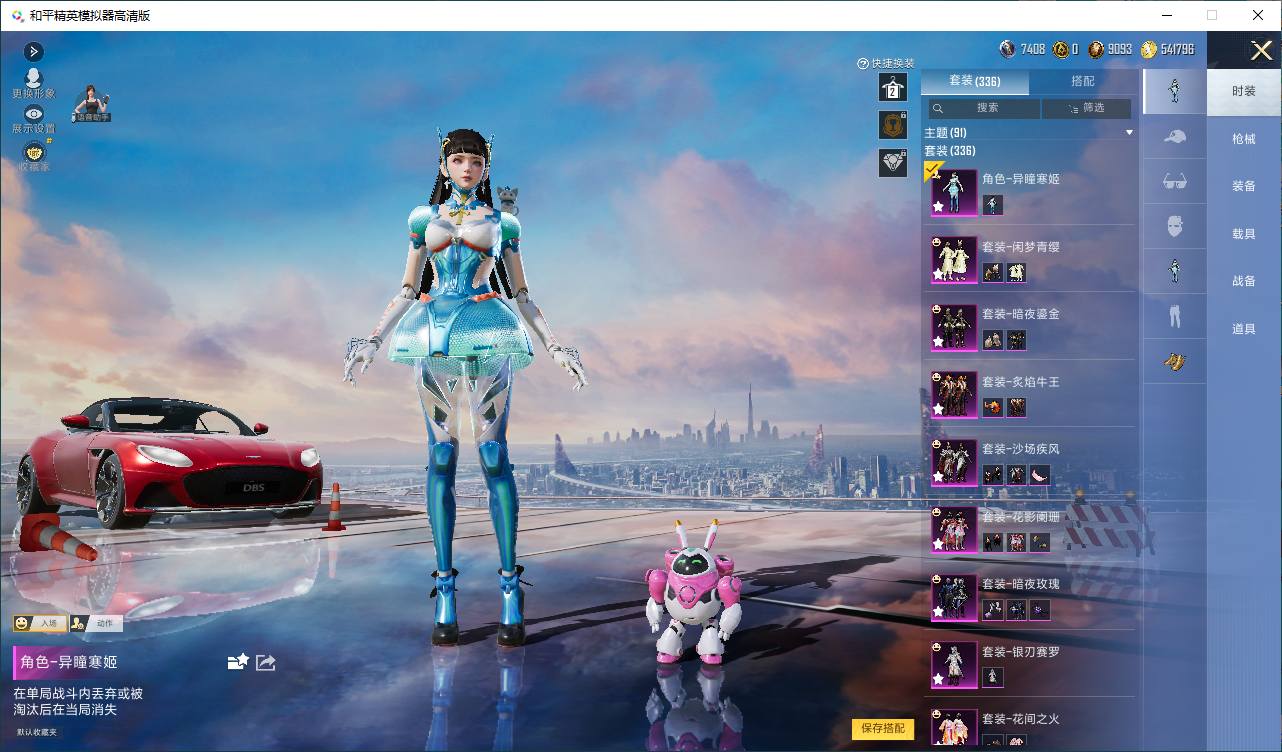Select the hat category icon
This screenshot has width=1282, height=752.
(x=1175, y=136)
